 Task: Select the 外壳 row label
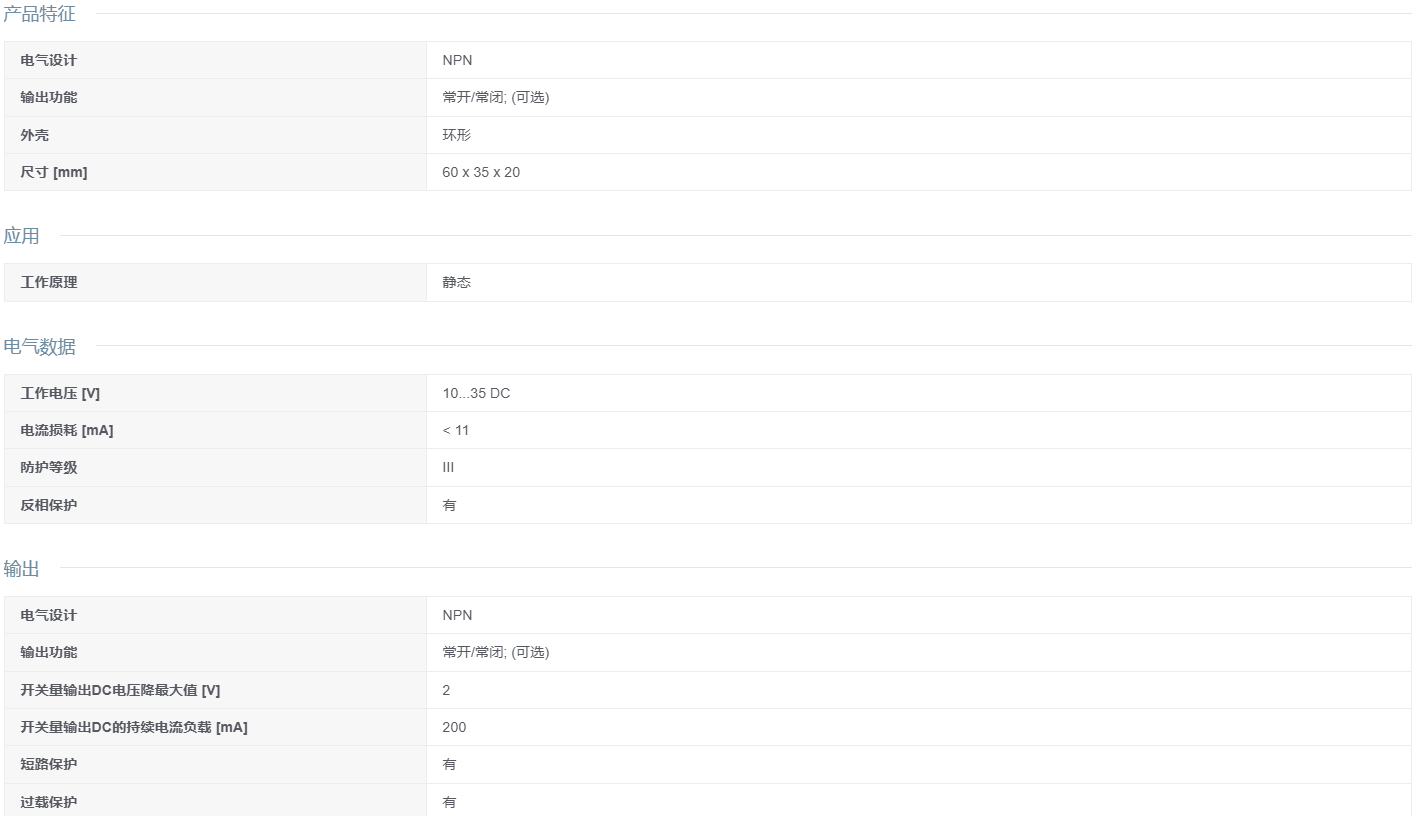[x=34, y=135]
